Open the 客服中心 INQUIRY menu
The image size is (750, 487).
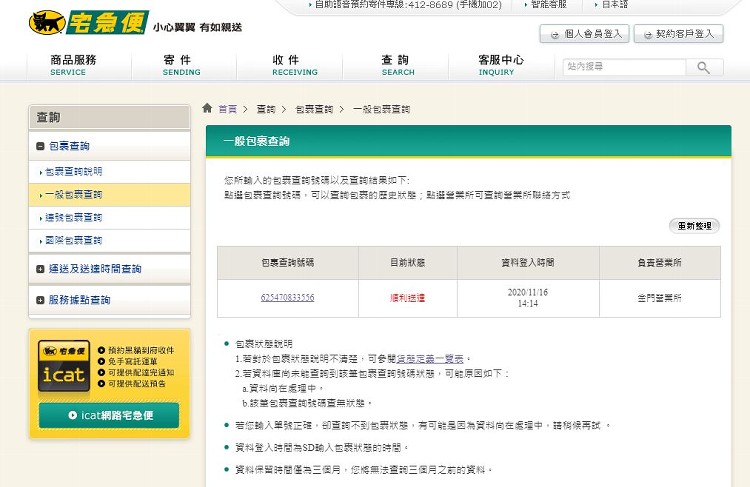click(501, 66)
